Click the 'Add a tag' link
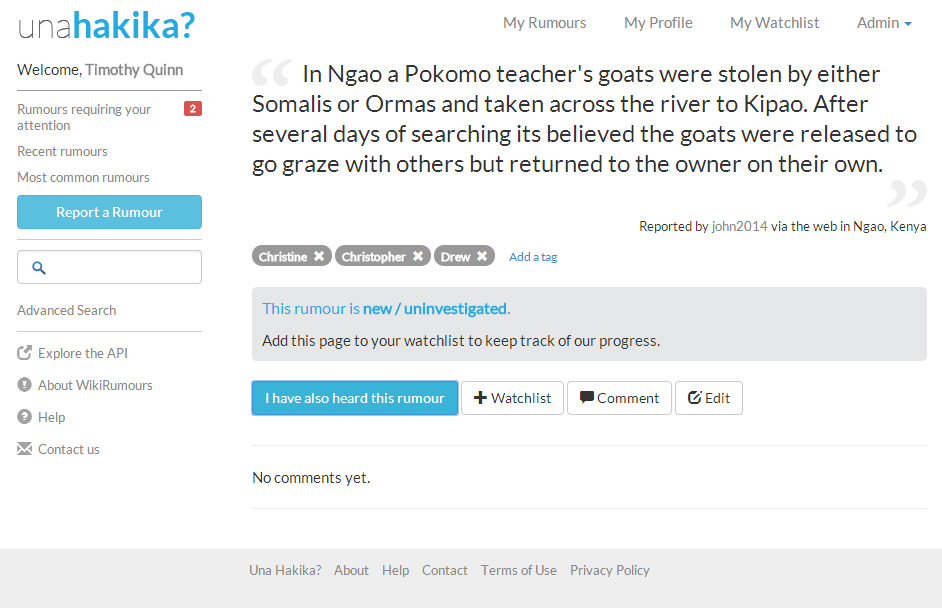 pos(533,257)
